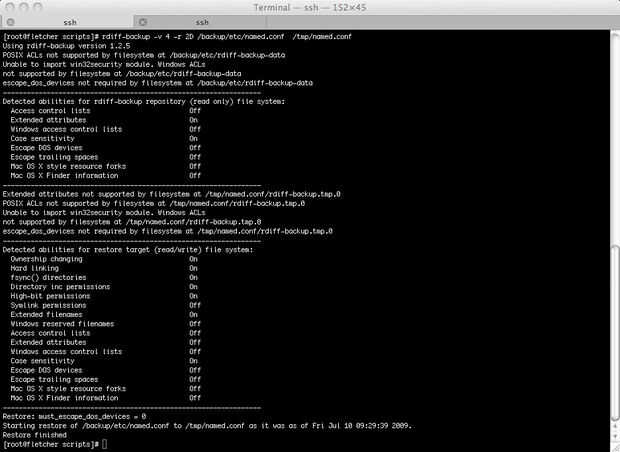Click the cursor at the last shell prompt

coord(104,444)
